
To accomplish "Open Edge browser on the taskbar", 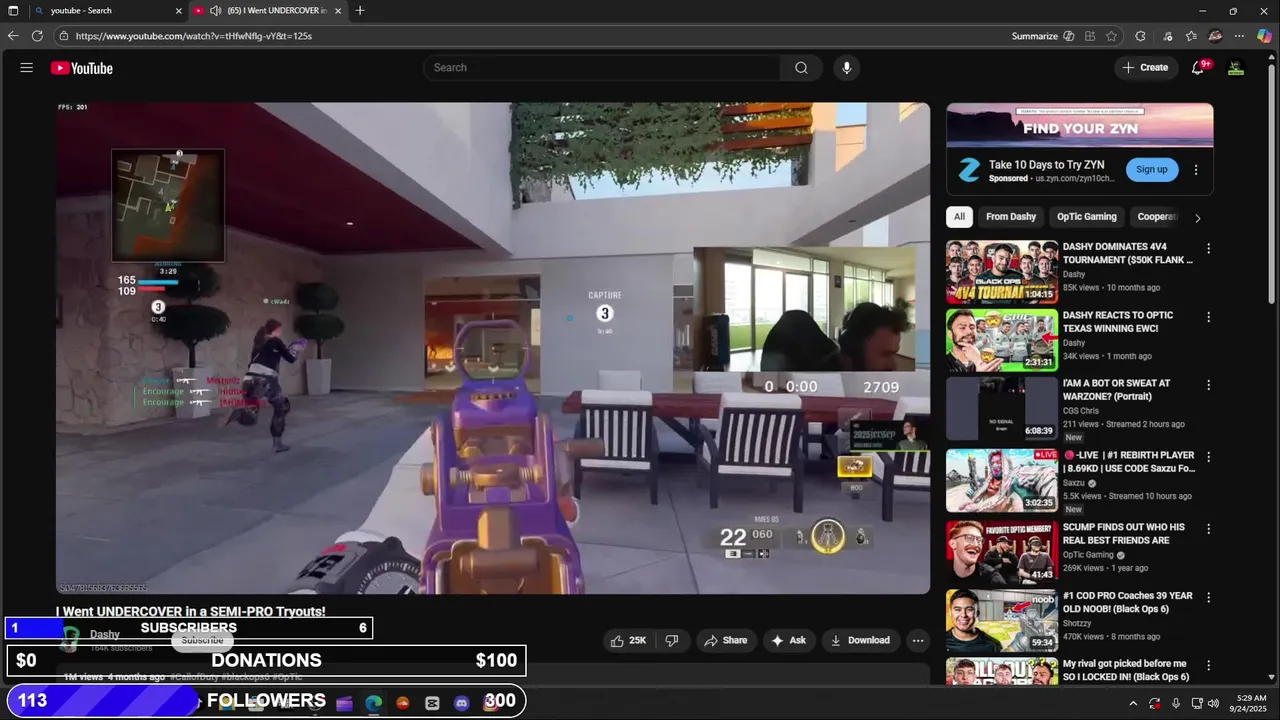I will [x=373, y=703].
